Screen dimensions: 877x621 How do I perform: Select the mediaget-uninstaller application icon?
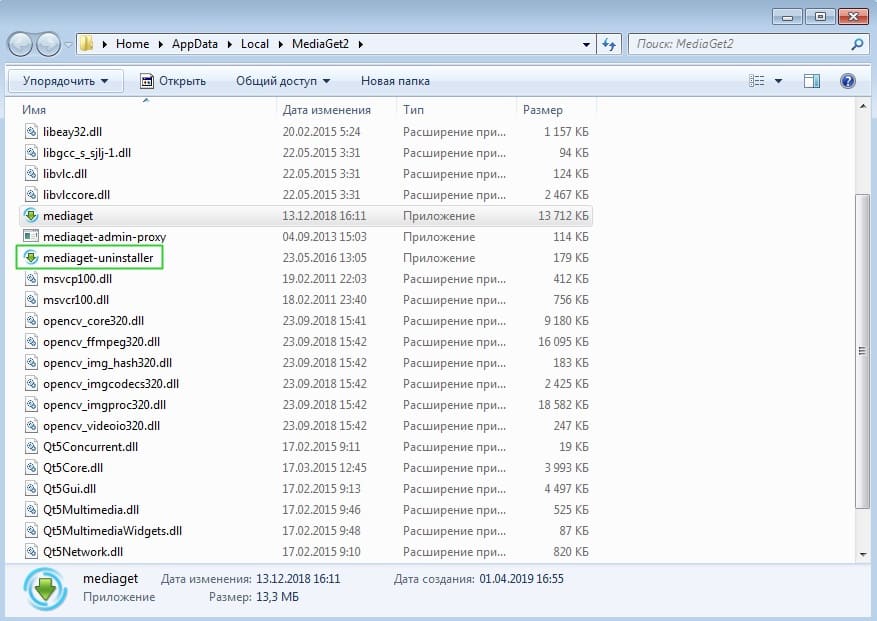31,257
